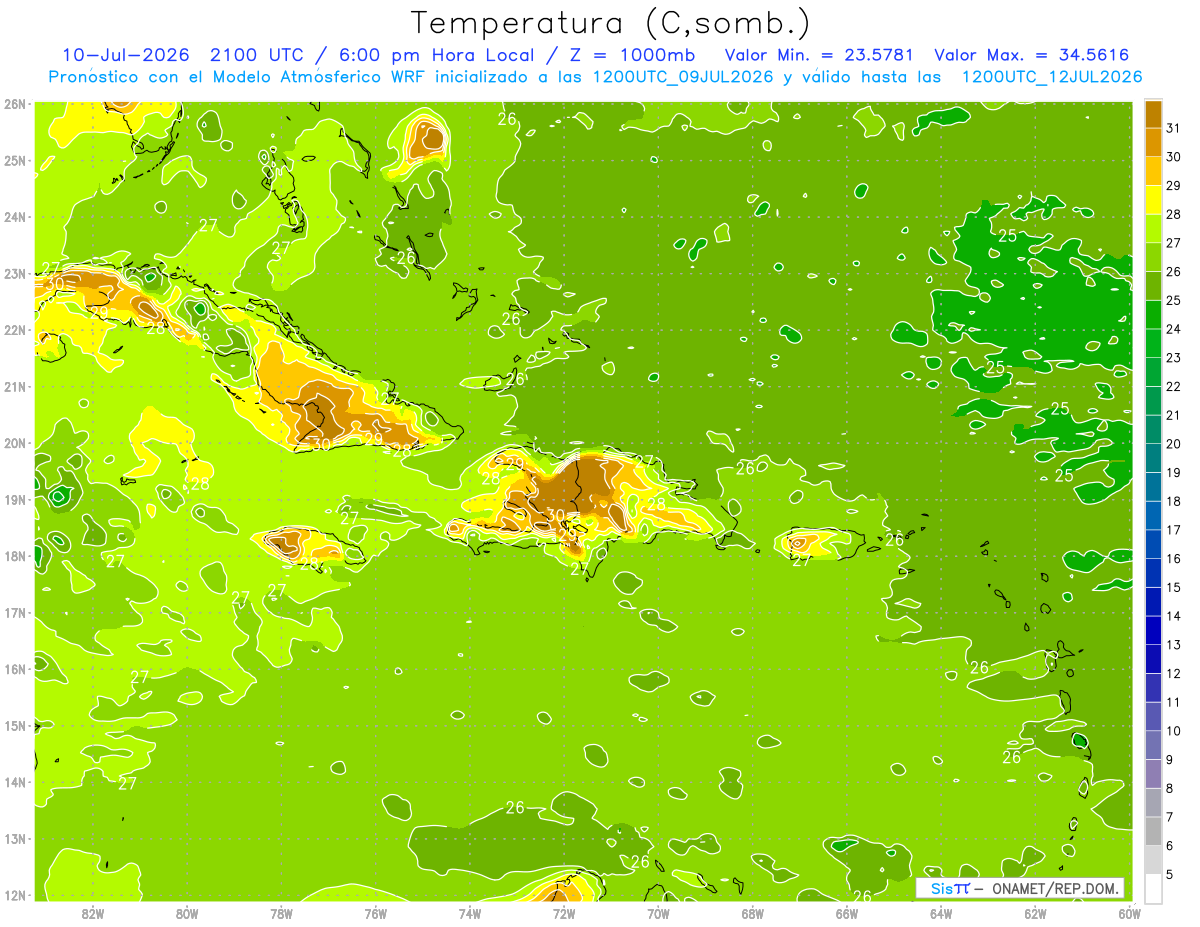Select the gray legend swatch between 6 and 7
Image resolution: width=1200 pixels, height=927 pixels.
click(x=1153, y=832)
